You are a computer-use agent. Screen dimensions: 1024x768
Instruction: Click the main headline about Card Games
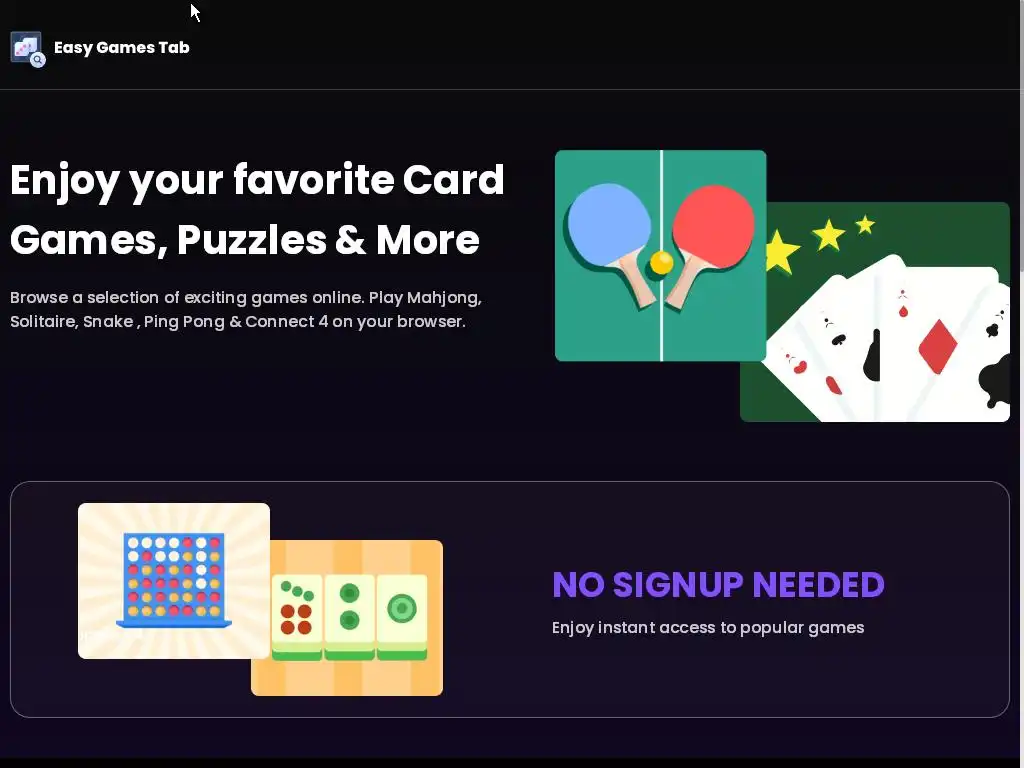pos(257,209)
